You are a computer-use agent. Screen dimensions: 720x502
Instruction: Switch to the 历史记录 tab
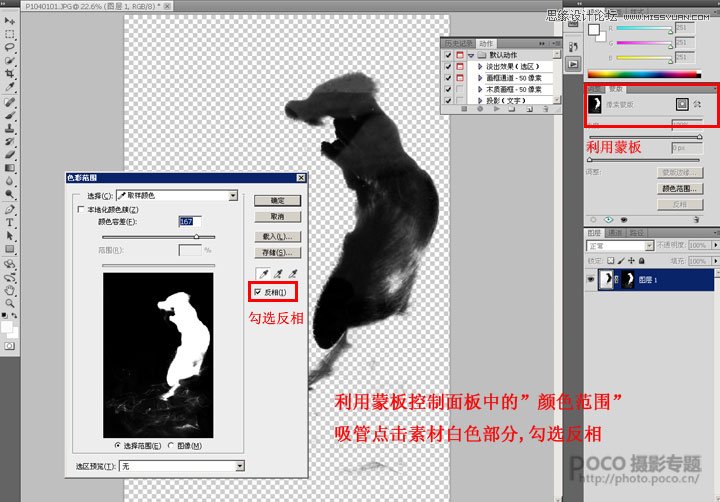pos(458,43)
